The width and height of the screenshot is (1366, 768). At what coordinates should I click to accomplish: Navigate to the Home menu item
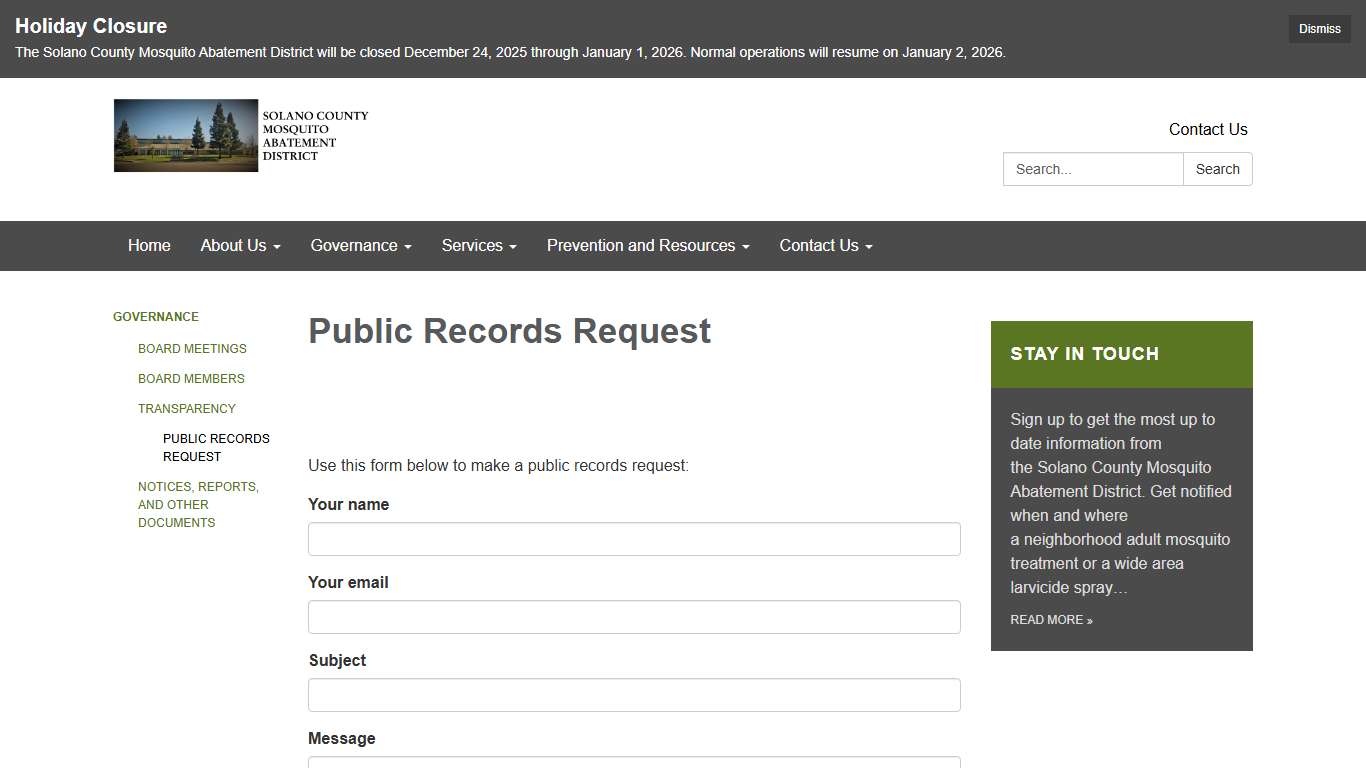click(x=149, y=245)
